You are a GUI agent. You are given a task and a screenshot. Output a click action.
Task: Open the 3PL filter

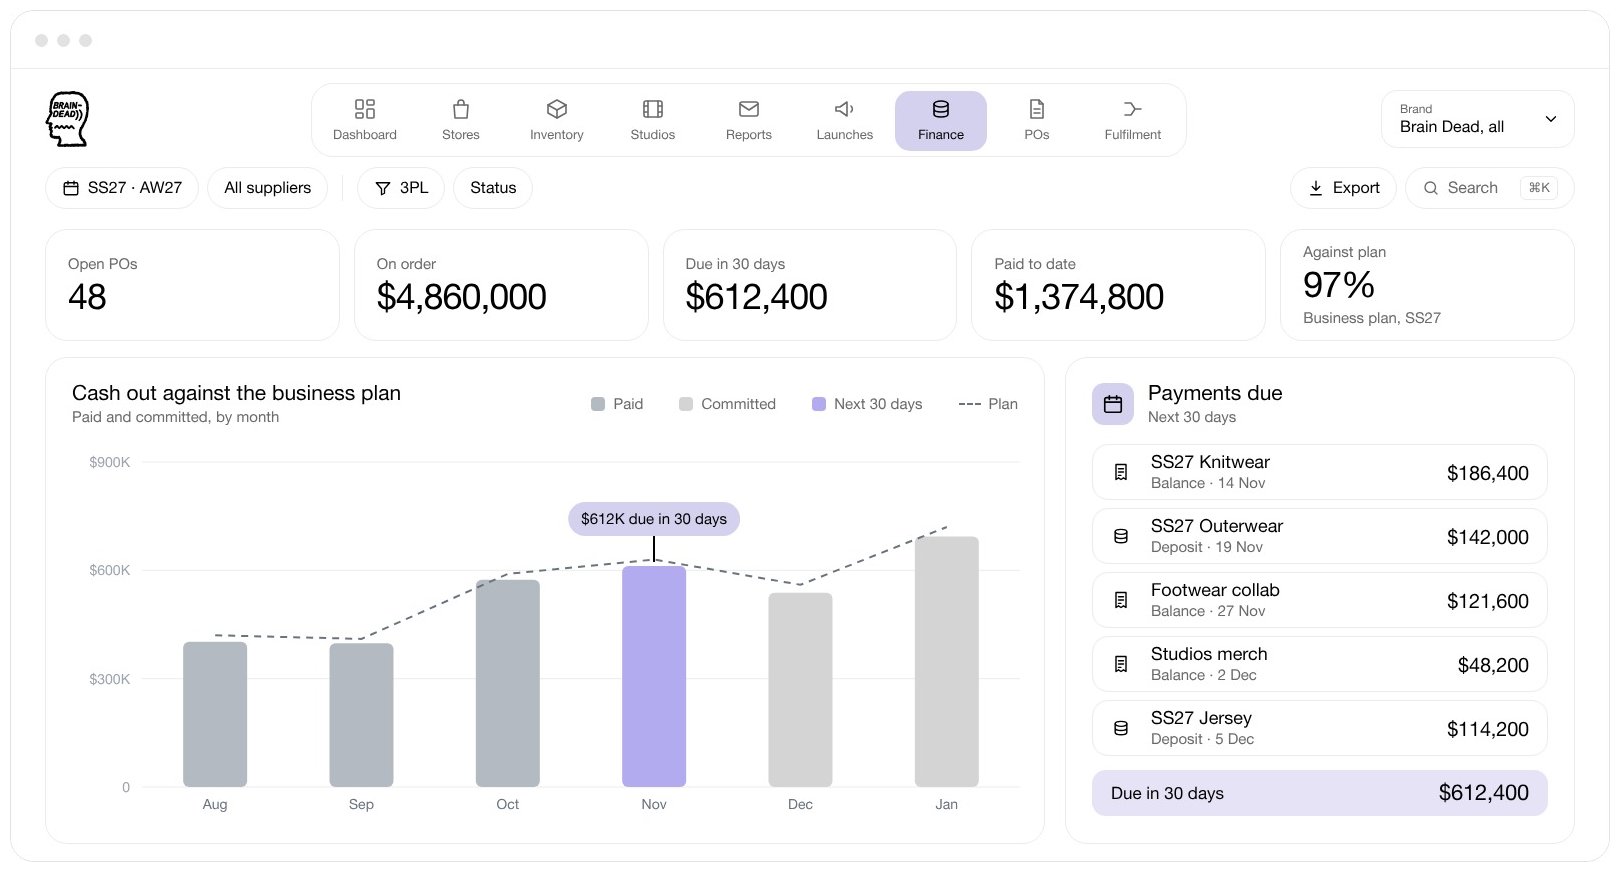(401, 188)
